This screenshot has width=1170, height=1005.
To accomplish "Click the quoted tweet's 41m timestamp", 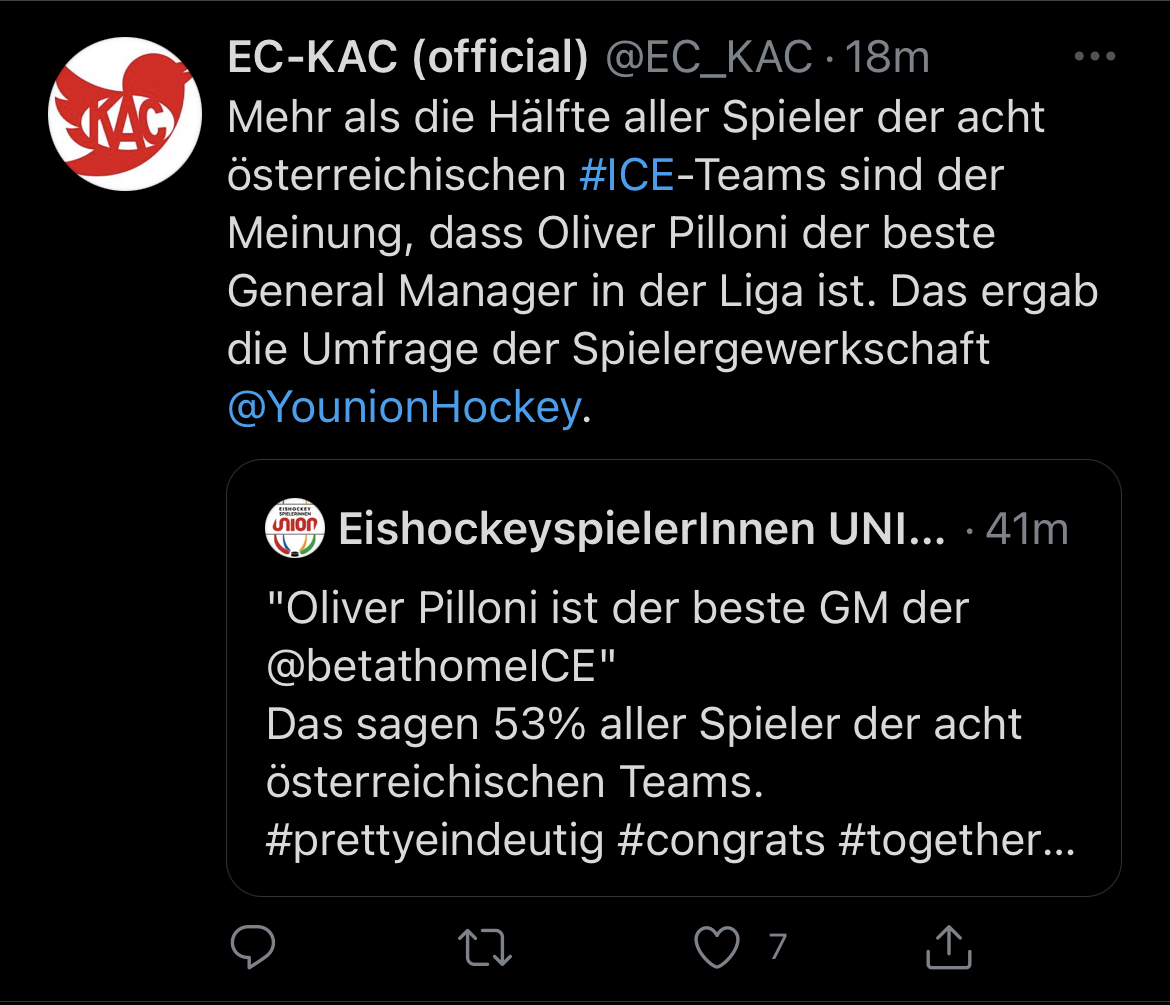I will point(1027,529).
